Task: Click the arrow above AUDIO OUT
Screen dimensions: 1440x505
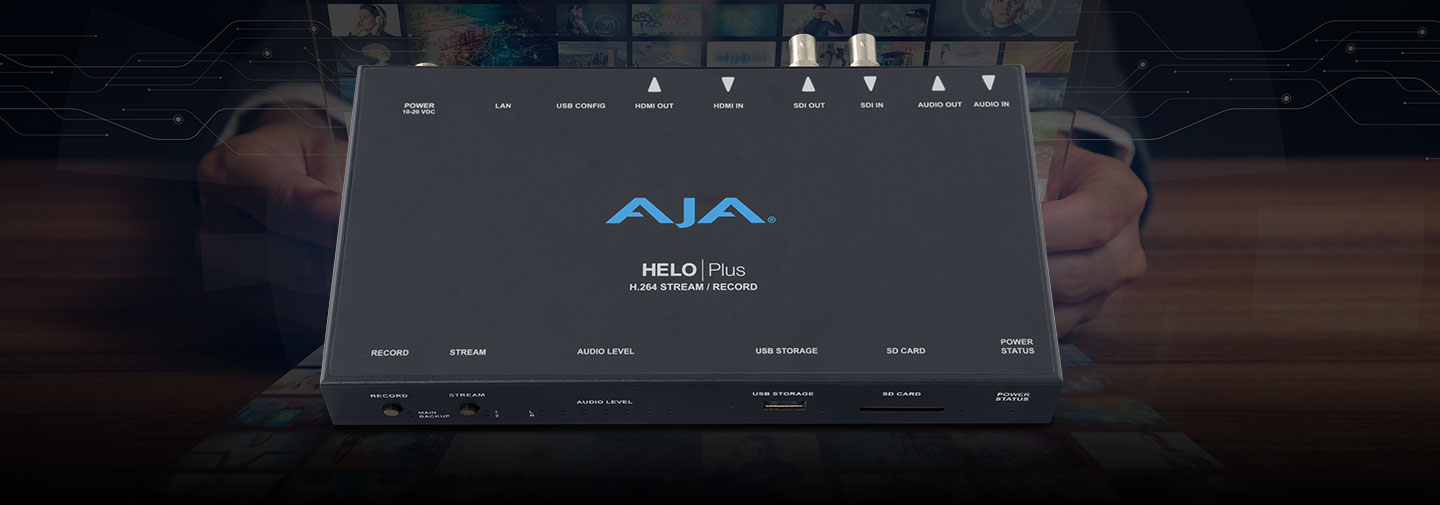Action: pyautogui.click(x=938, y=84)
